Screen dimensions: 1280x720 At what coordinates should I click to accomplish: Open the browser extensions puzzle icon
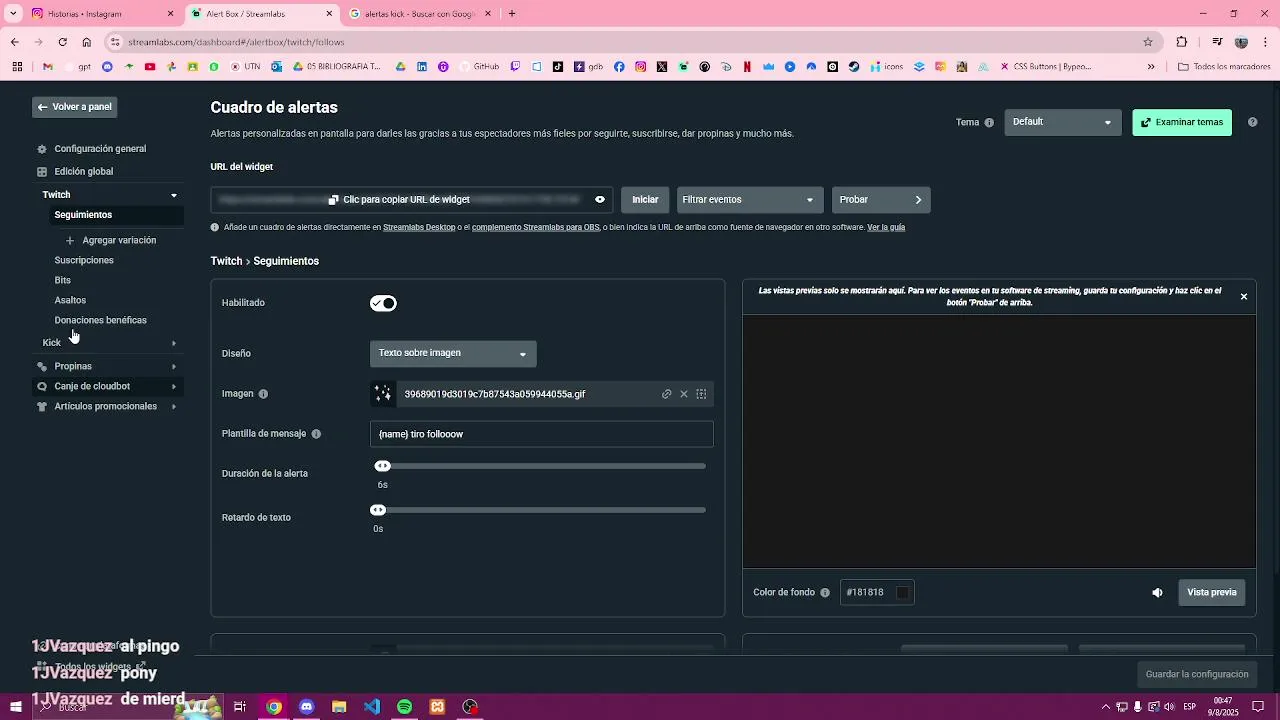(1182, 42)
